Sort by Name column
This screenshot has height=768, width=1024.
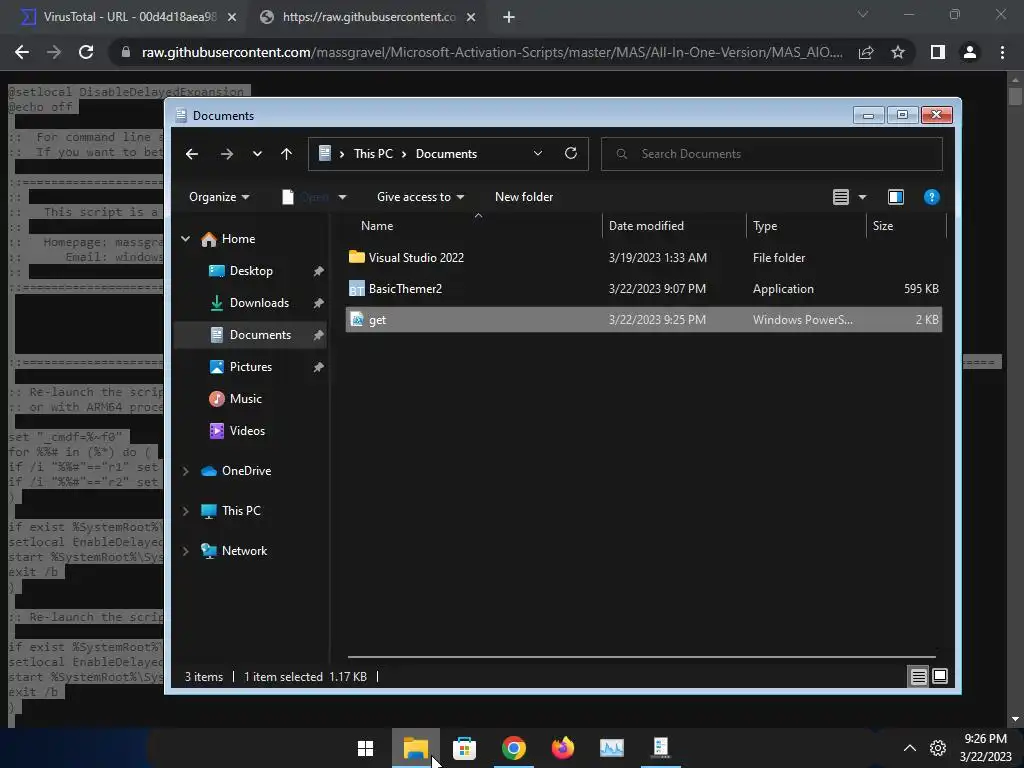(377, 226)
